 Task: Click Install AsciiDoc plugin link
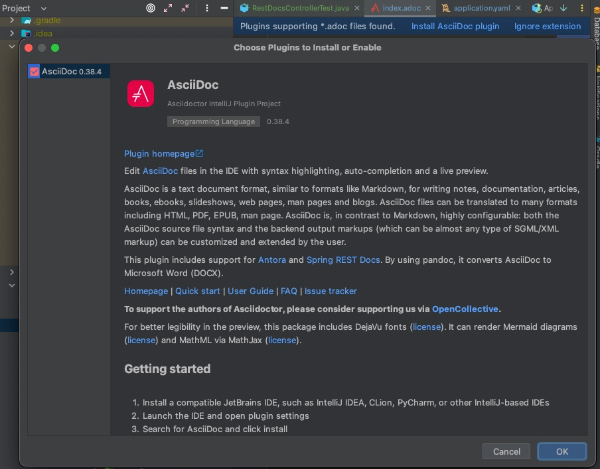pyautogui.click(x=455, y=26)
